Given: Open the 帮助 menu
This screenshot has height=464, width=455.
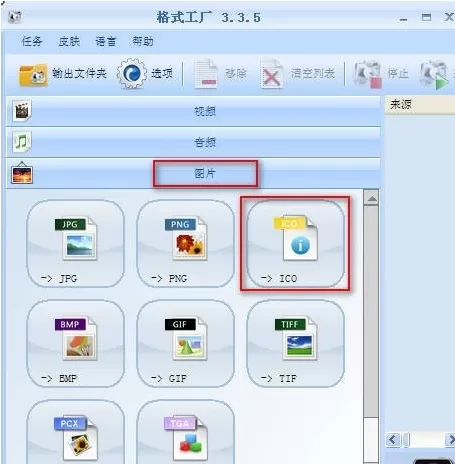Looking at the screenshot, I should (143, 41).
